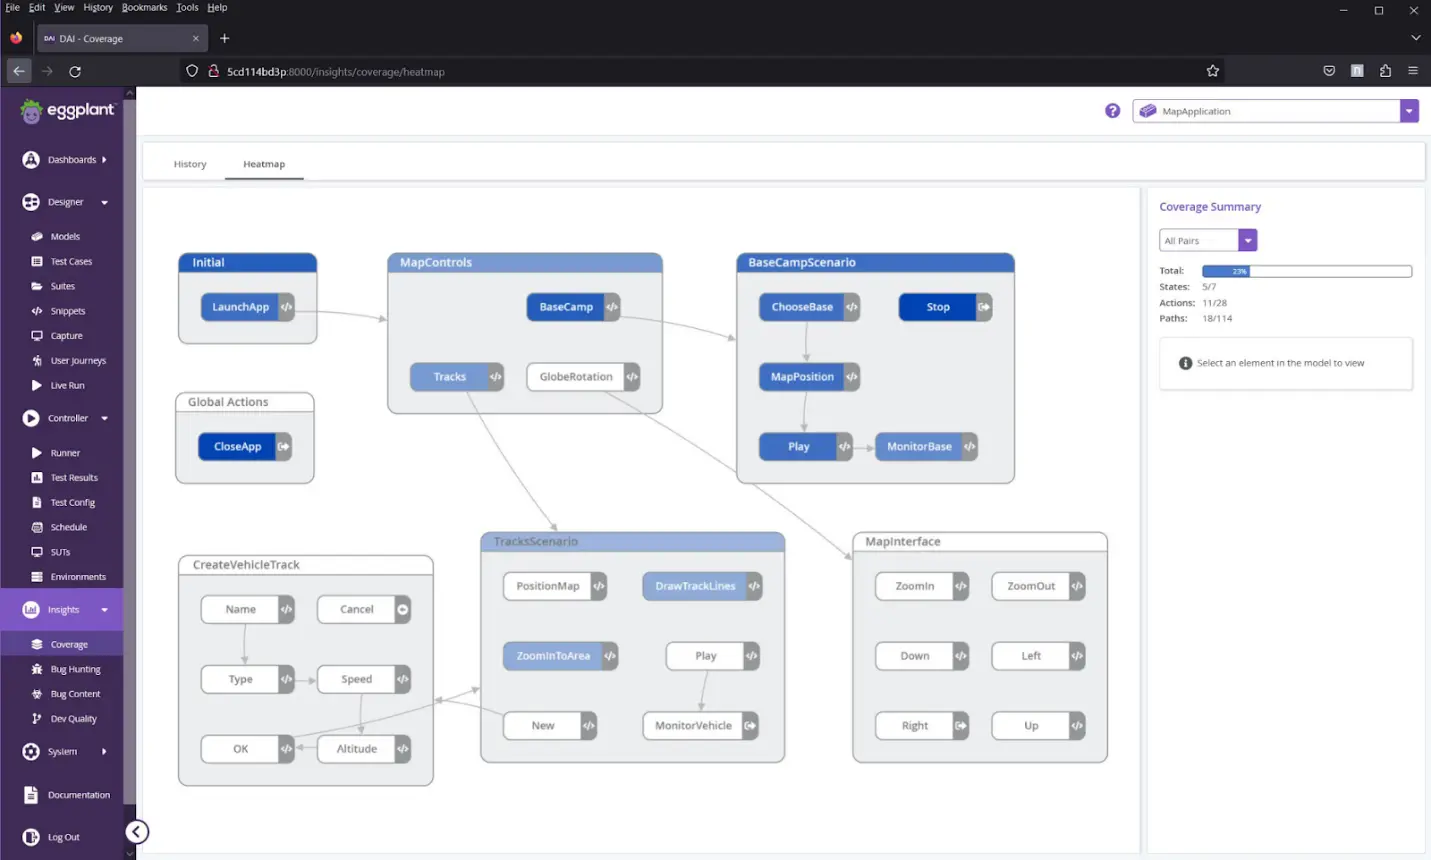The image size is (1431, 860).
Task: Open the MapApplication model dropdown
Action: pyautogui.click(x=1408, y=111)
